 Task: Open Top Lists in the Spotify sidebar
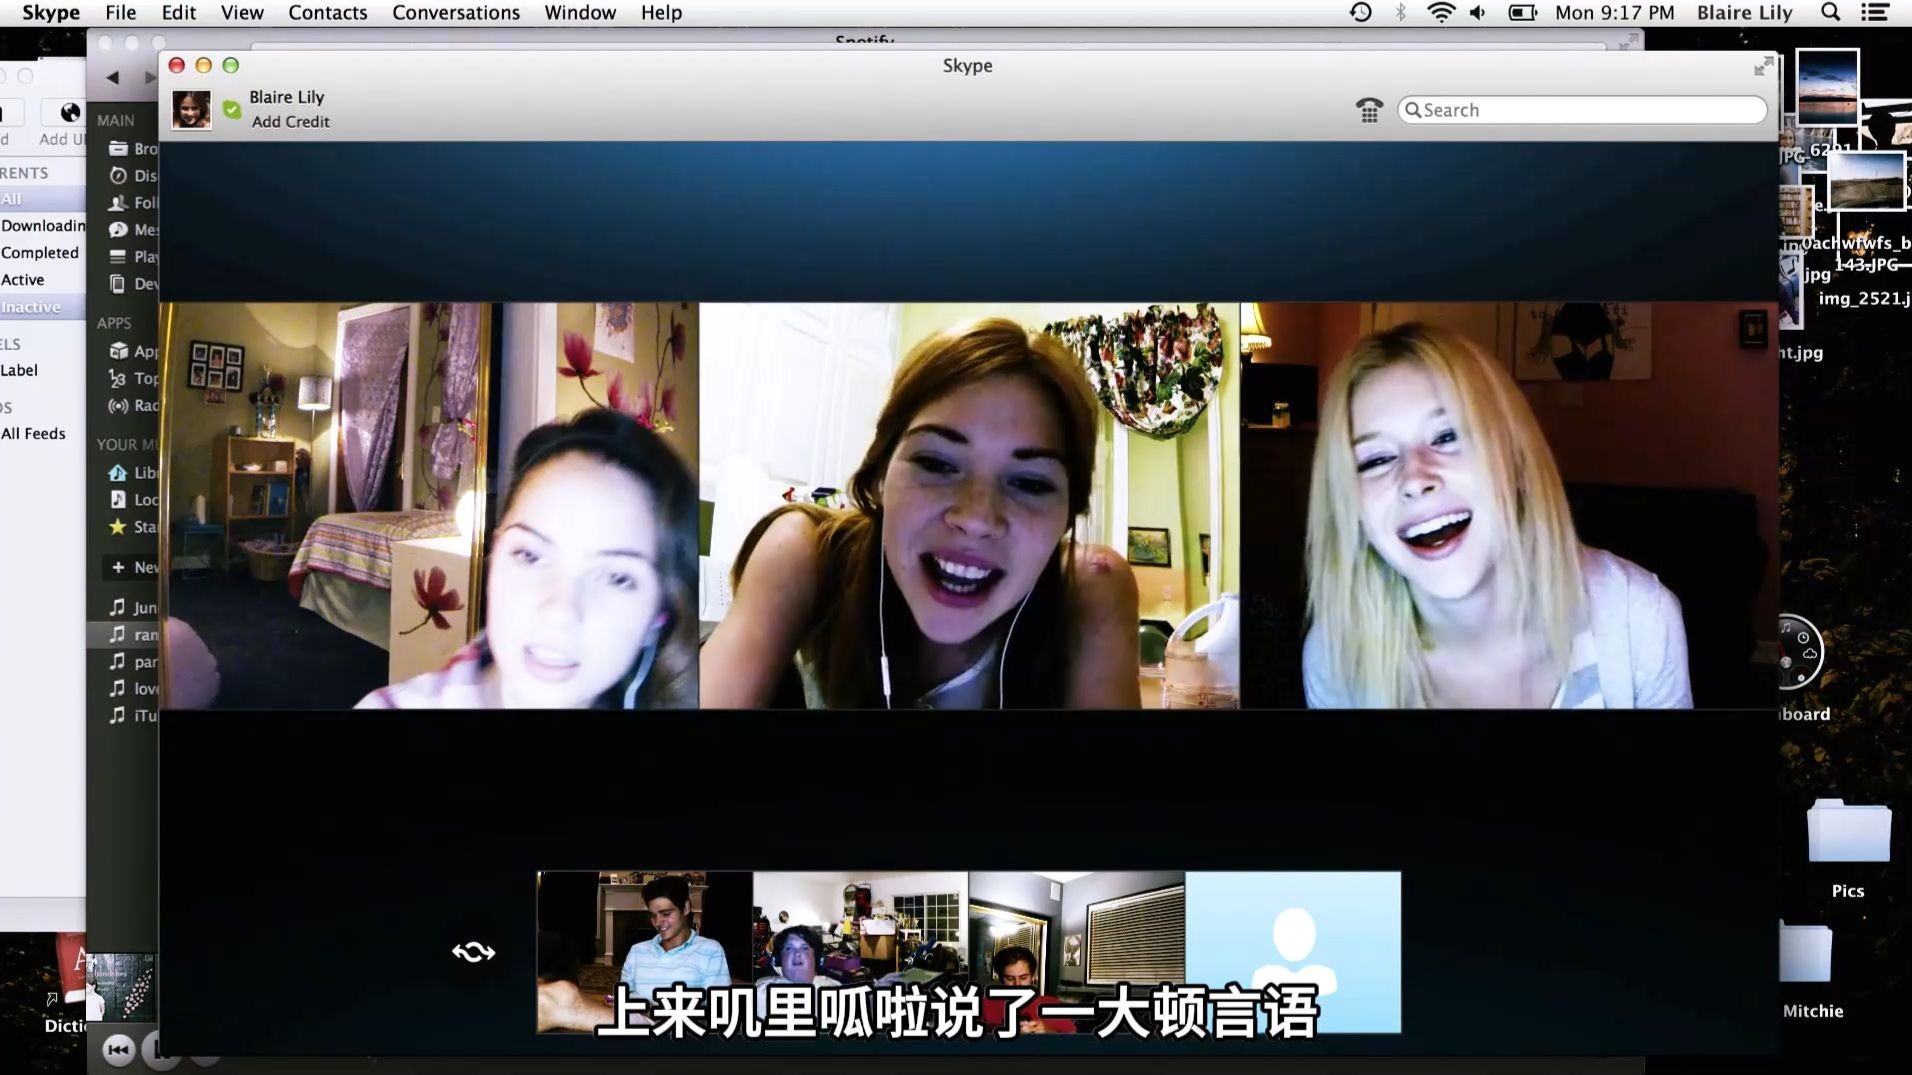point(133,379)
